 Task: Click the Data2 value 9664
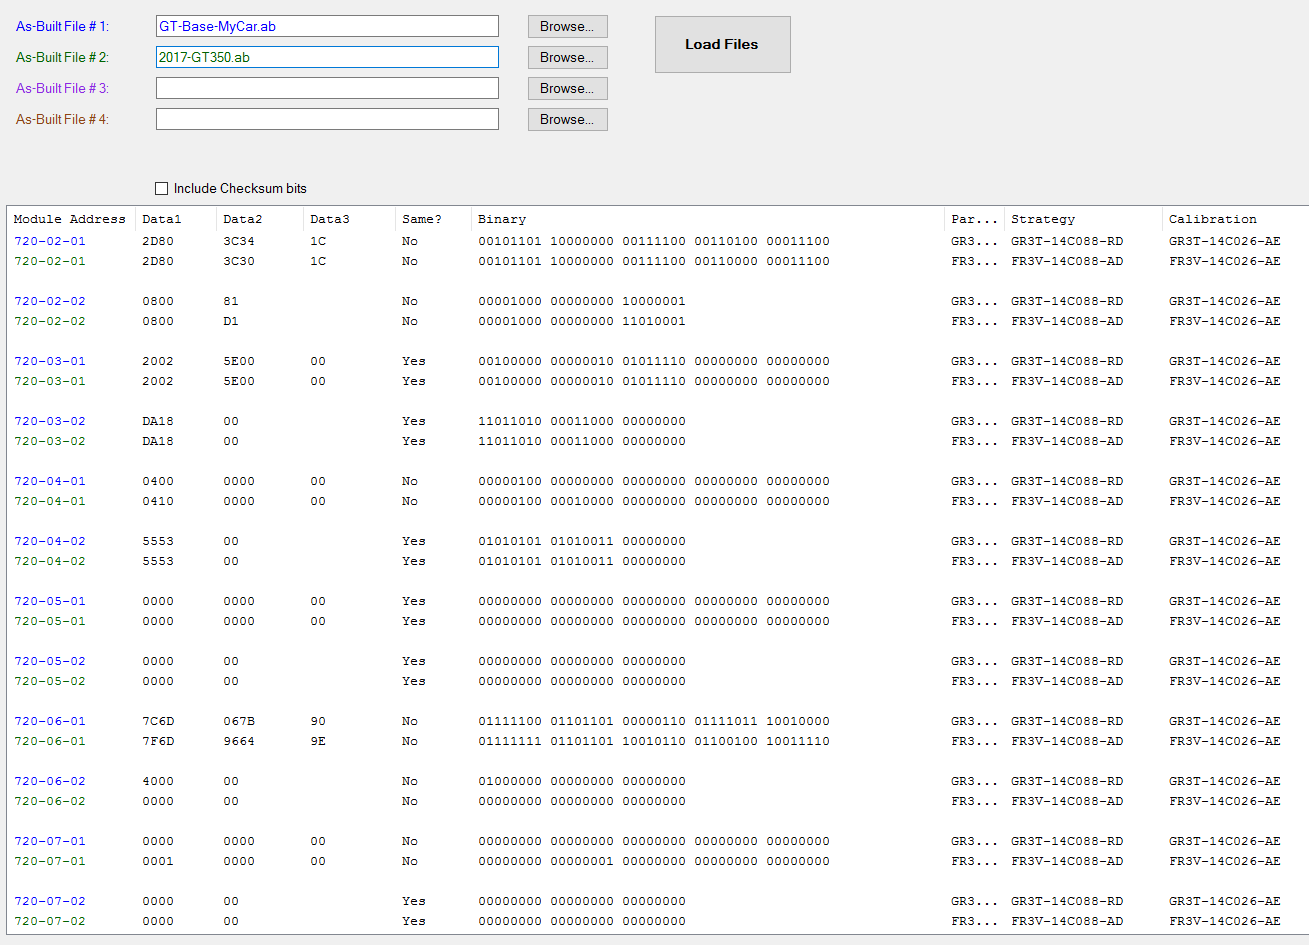[239, 741]
